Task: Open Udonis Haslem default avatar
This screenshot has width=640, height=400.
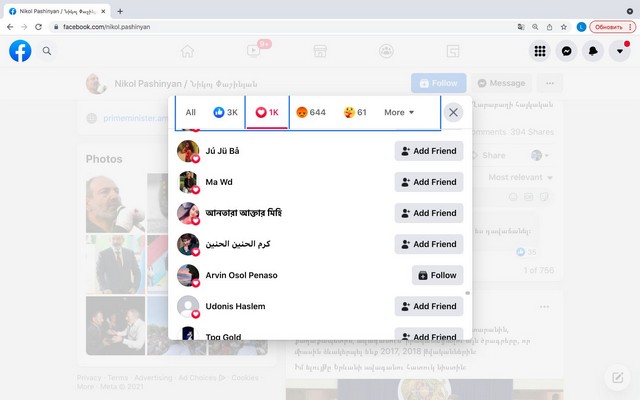Action: [x=188, y=306]
